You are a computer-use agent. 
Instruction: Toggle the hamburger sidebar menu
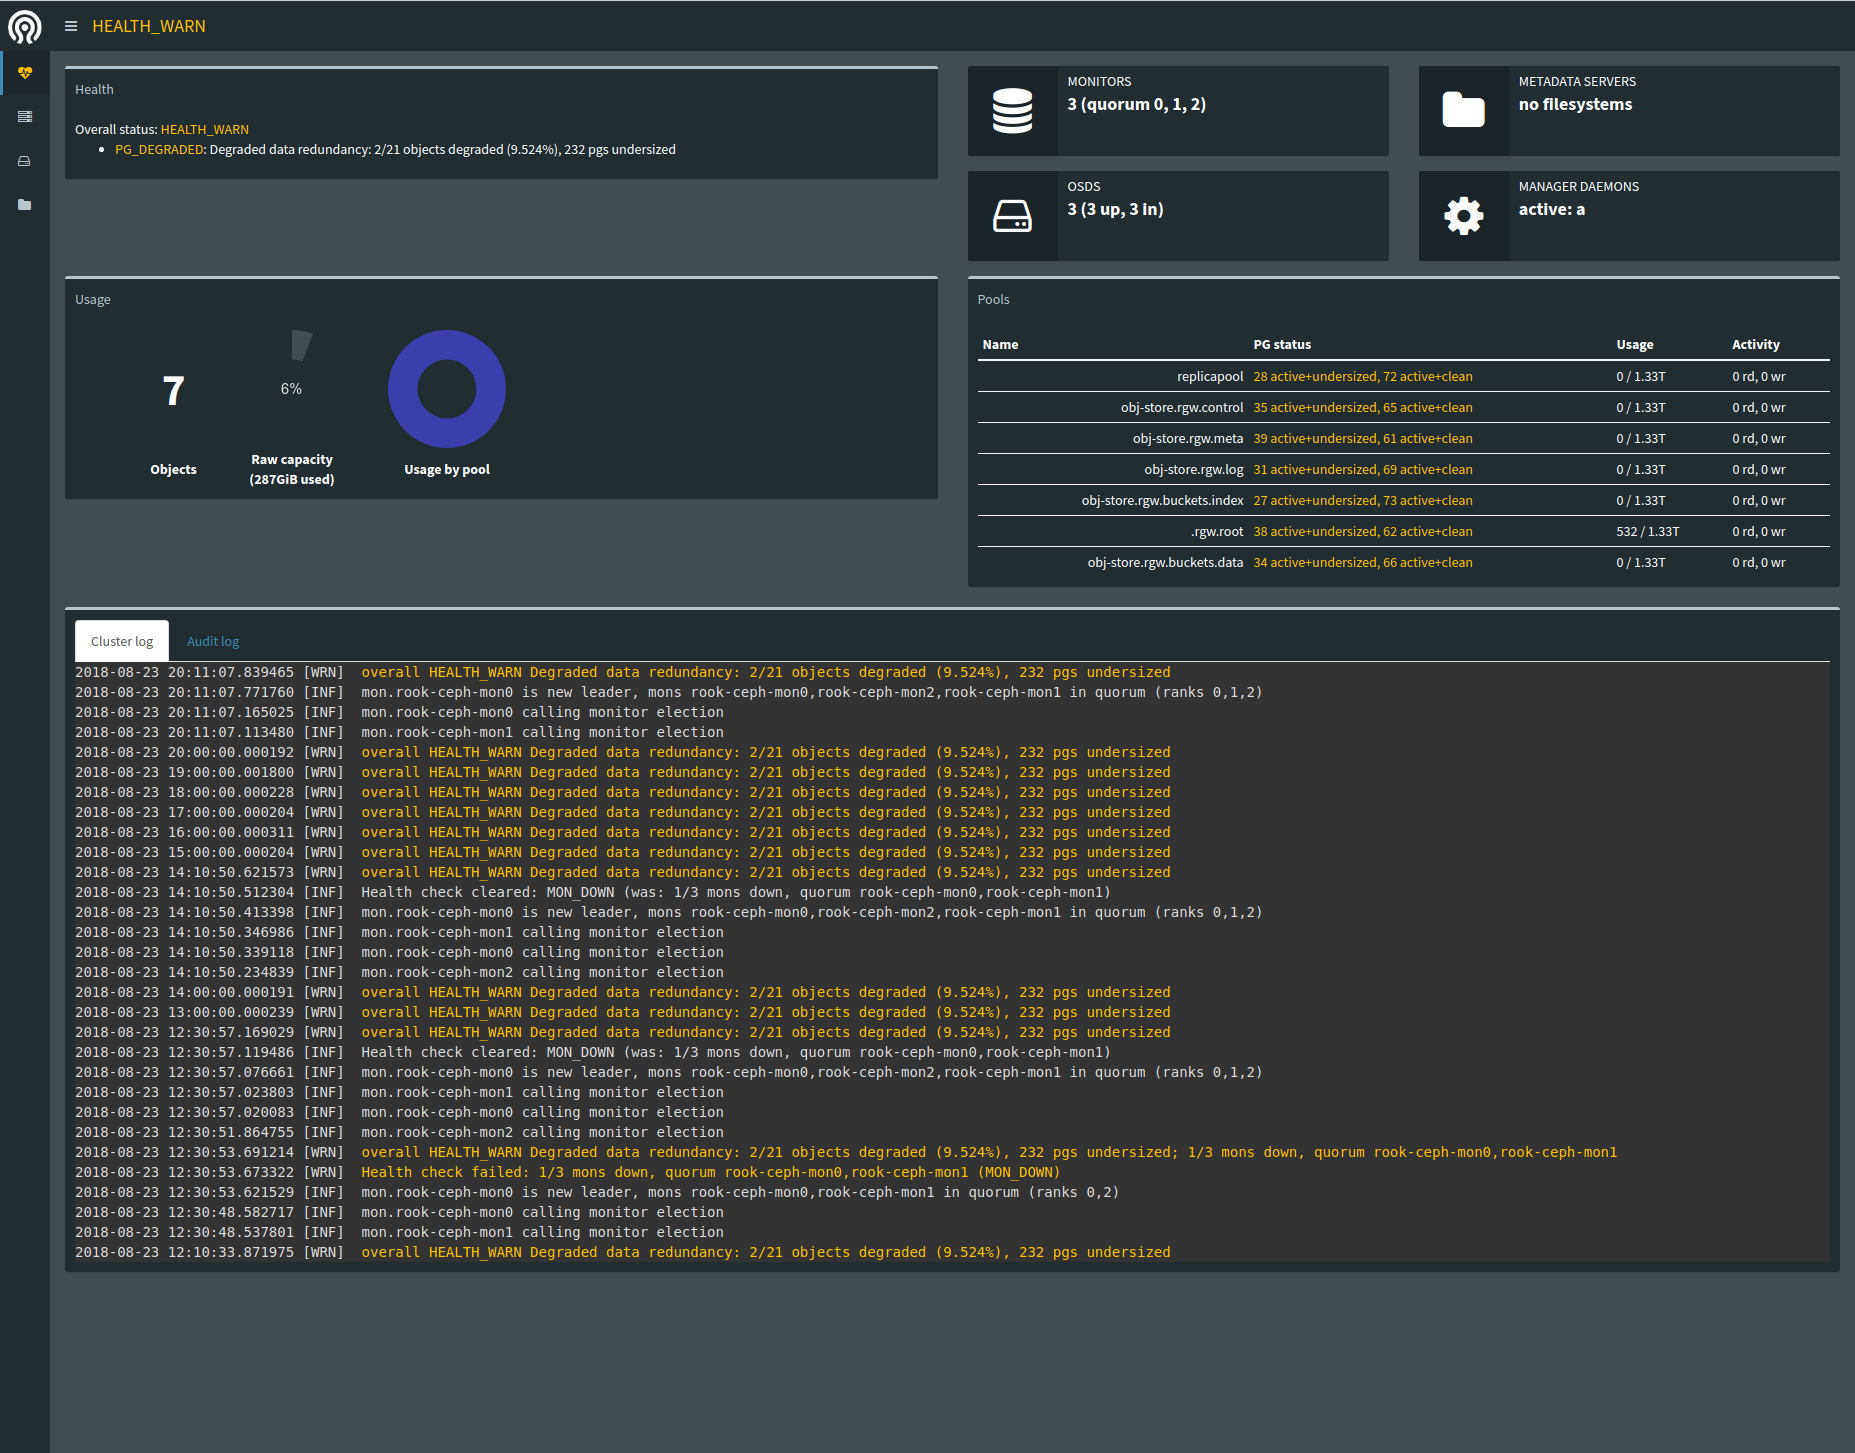(71, 26)
